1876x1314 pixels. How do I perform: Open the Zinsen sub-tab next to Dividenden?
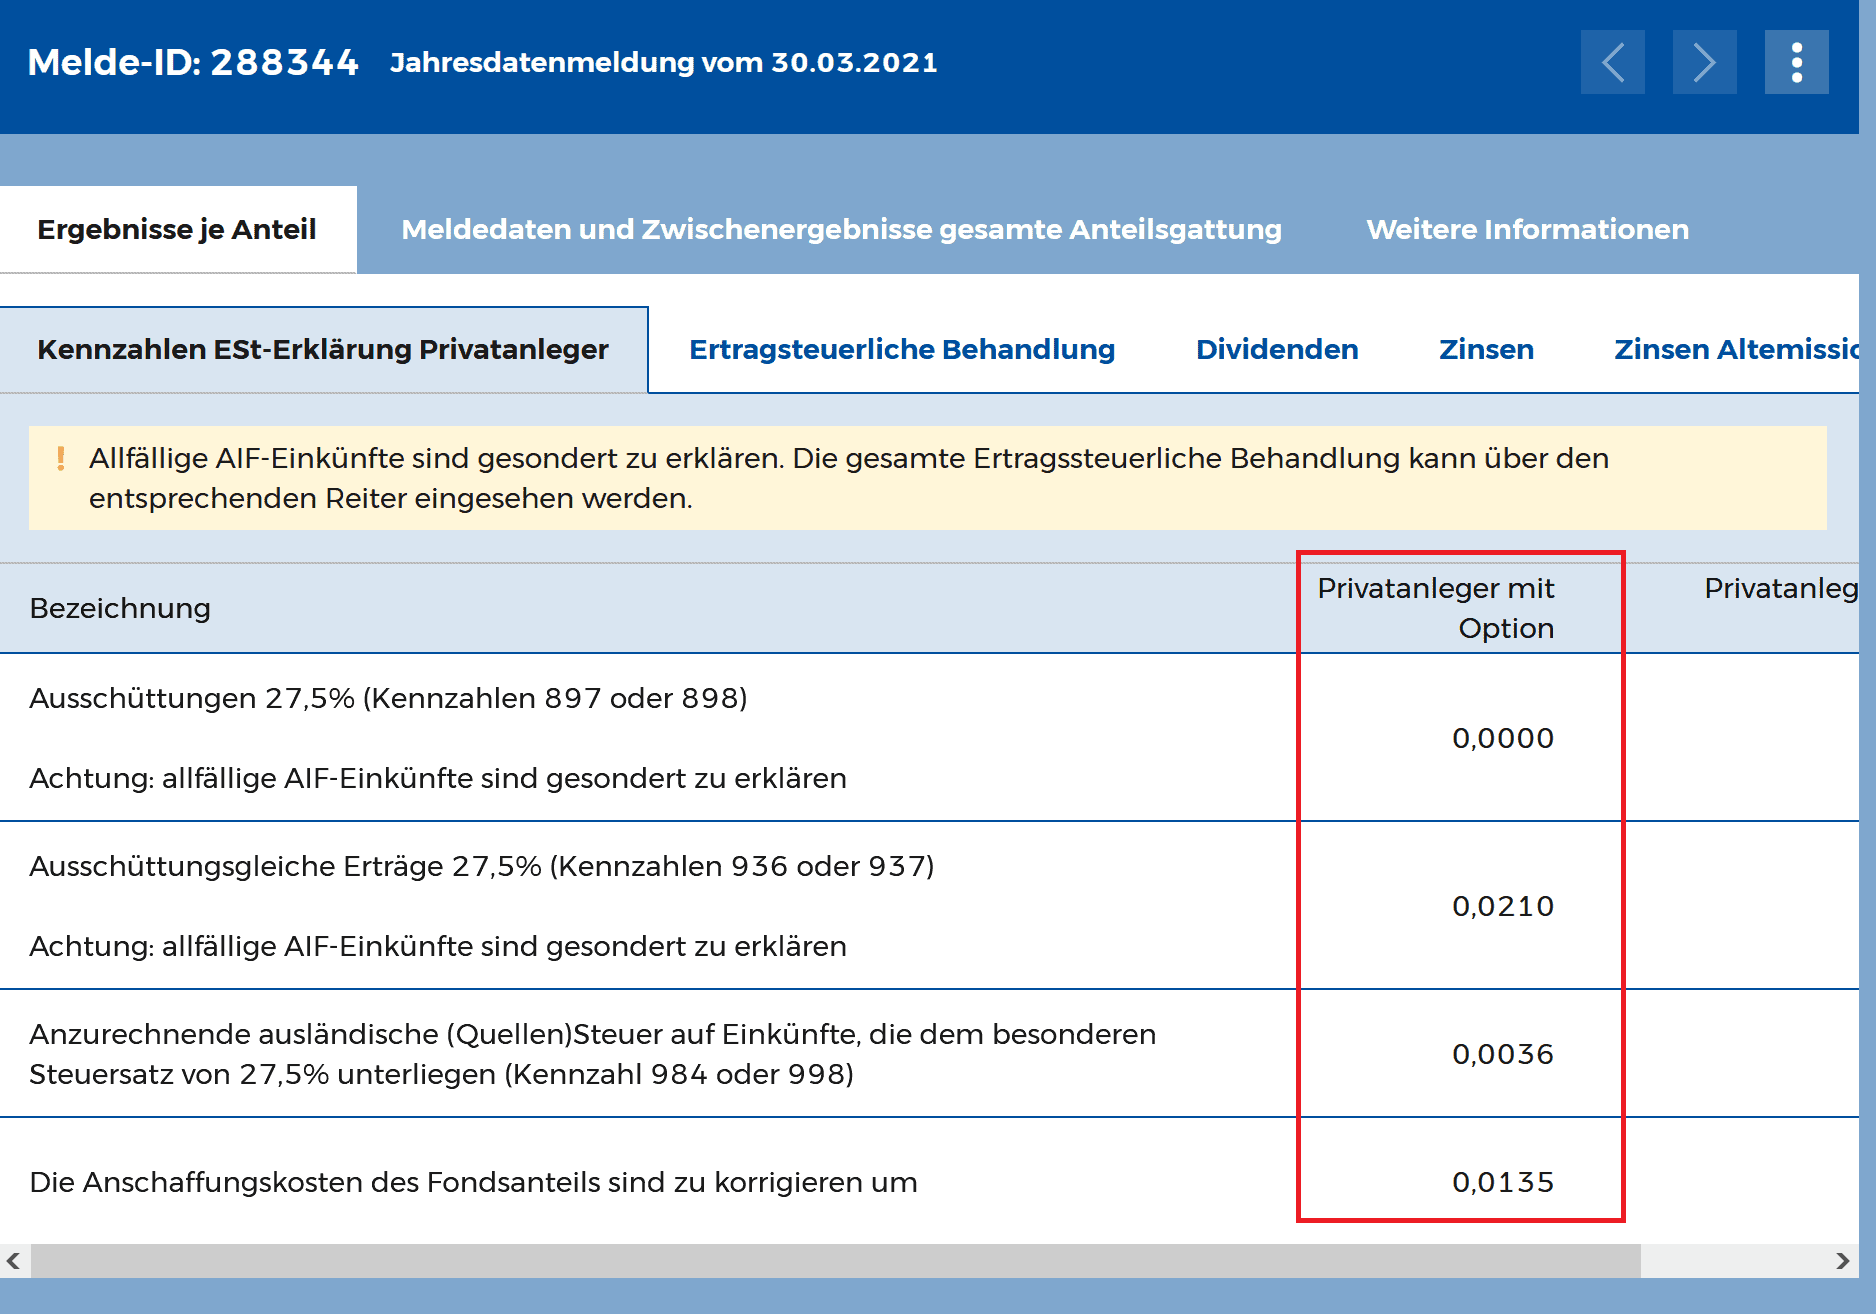pyautogui.click(x=1486, y=350)
